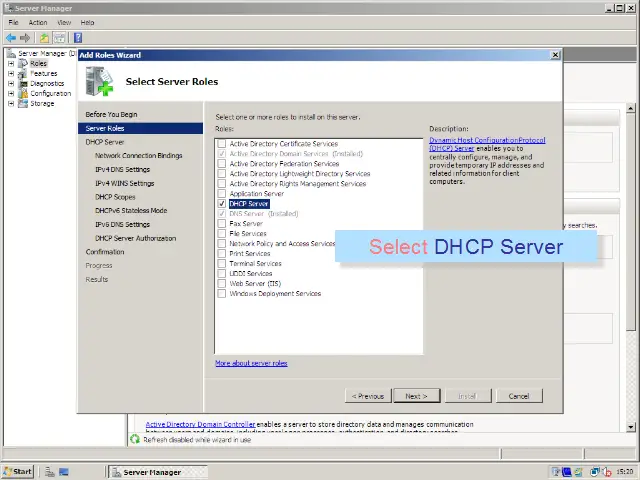Select the DHCP Server wizard step
The width and height of the screenshot is (640, 480).
coord(105,142)
